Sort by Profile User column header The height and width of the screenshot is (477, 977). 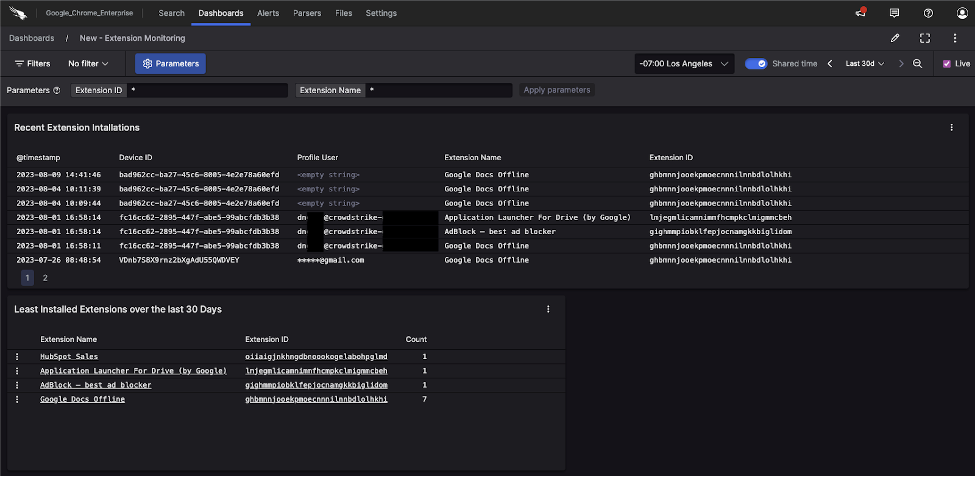tap(318, 158)
